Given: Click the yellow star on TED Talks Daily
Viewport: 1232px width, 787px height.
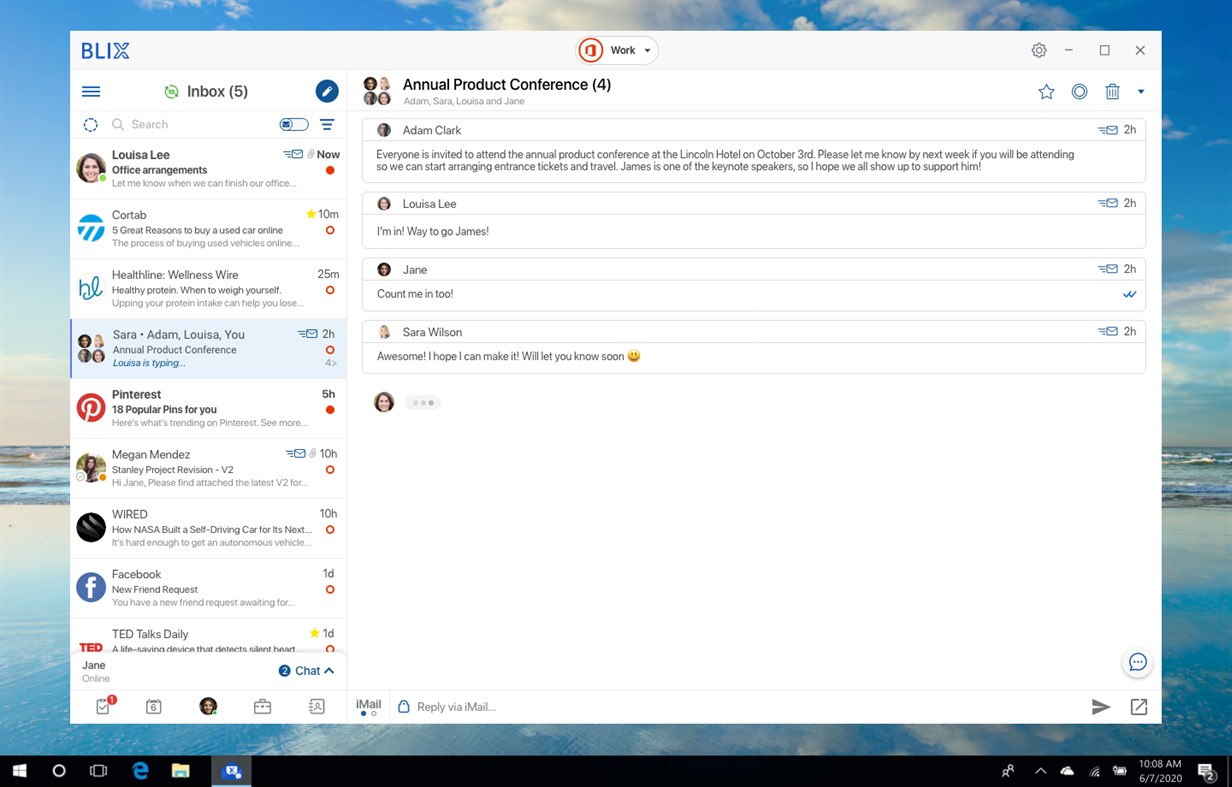Looking at the screenshot, I should click(x=315, y=633).
